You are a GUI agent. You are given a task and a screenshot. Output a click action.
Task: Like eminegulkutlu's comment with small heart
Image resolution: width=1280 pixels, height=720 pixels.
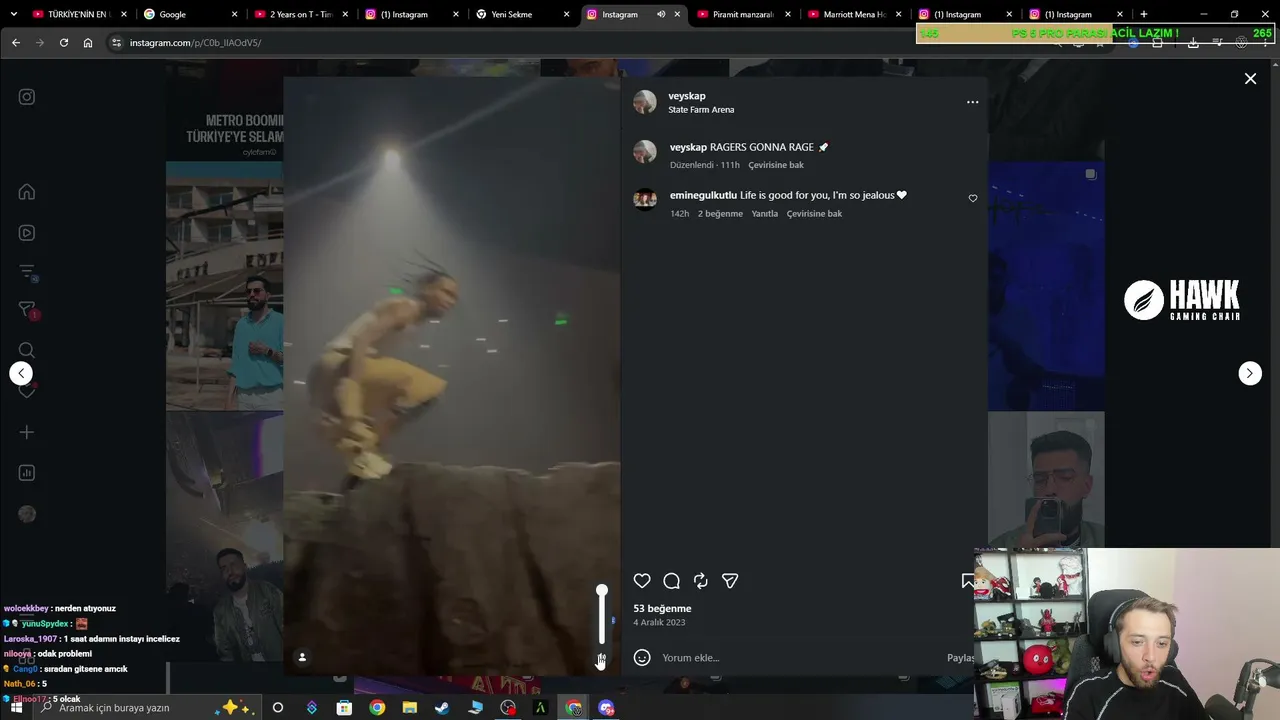tap(973, 198)
